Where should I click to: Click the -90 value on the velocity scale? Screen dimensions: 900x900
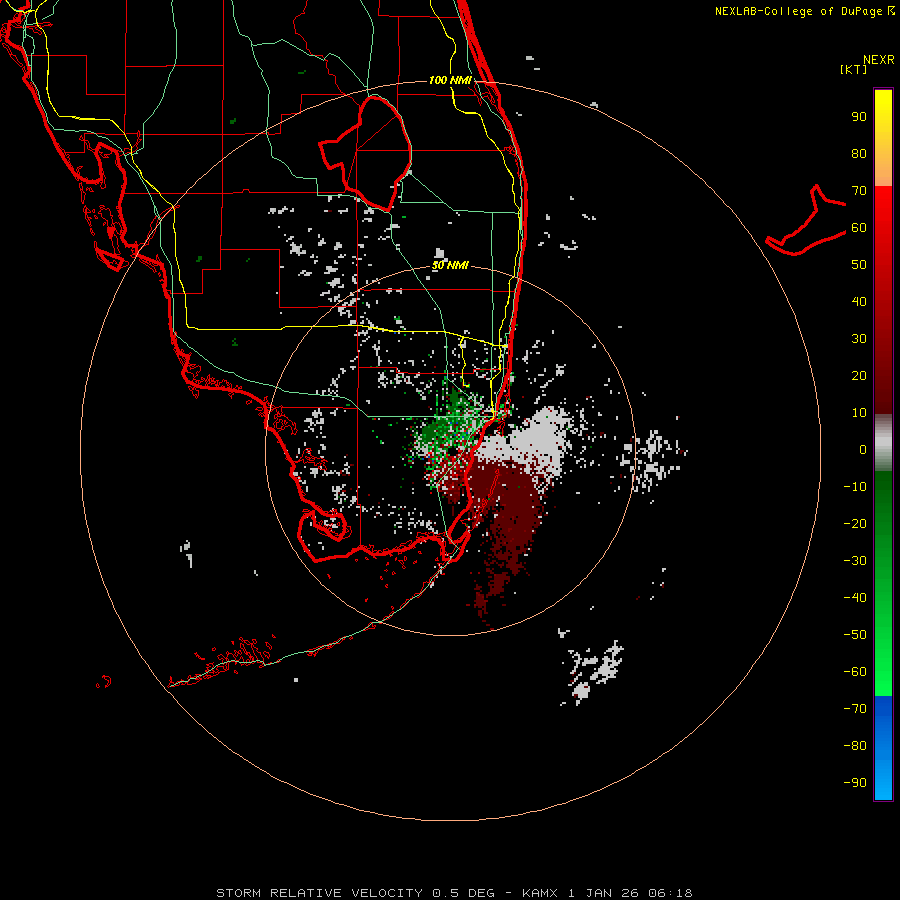[855, 782]
